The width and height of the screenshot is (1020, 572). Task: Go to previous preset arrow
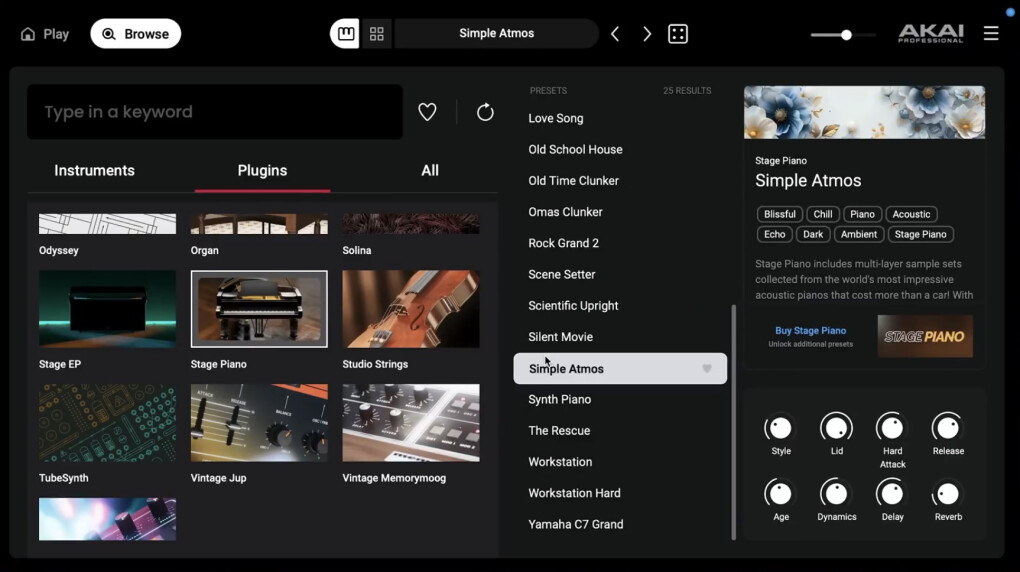[x=615, y=34]
